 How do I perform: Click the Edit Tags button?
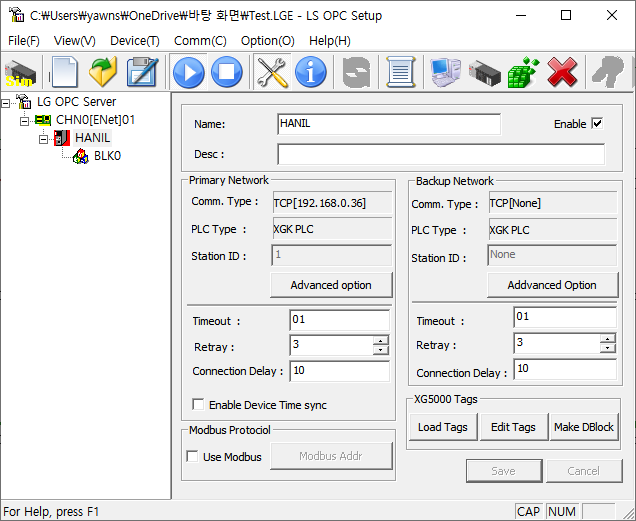pos(514,427)
